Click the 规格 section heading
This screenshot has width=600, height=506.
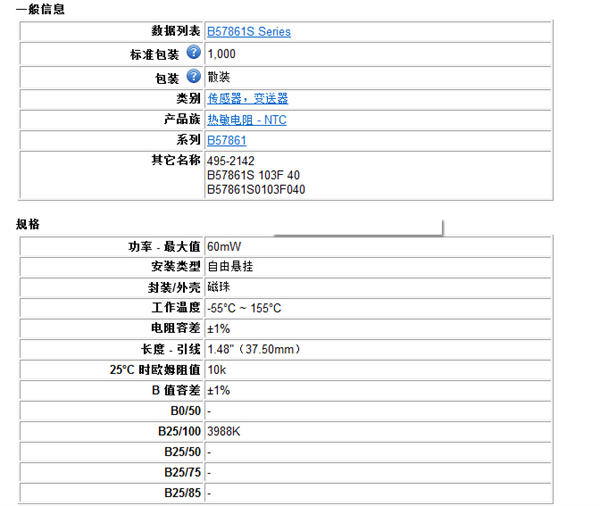tap(28, 224)
